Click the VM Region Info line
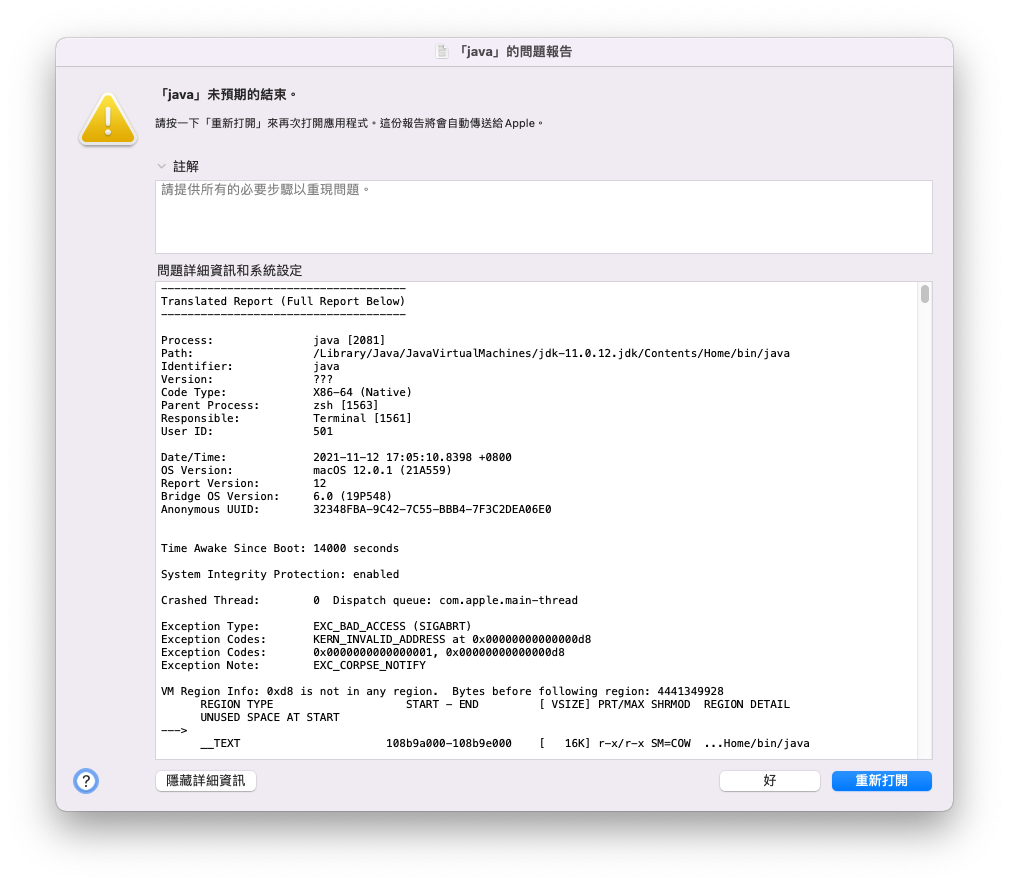The width and height of the screenshot is (1009, 885). 442,691
